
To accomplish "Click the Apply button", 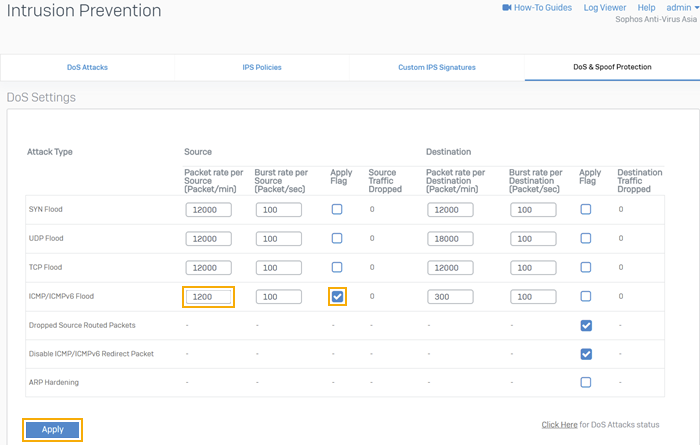I will (x=53, y=429).
